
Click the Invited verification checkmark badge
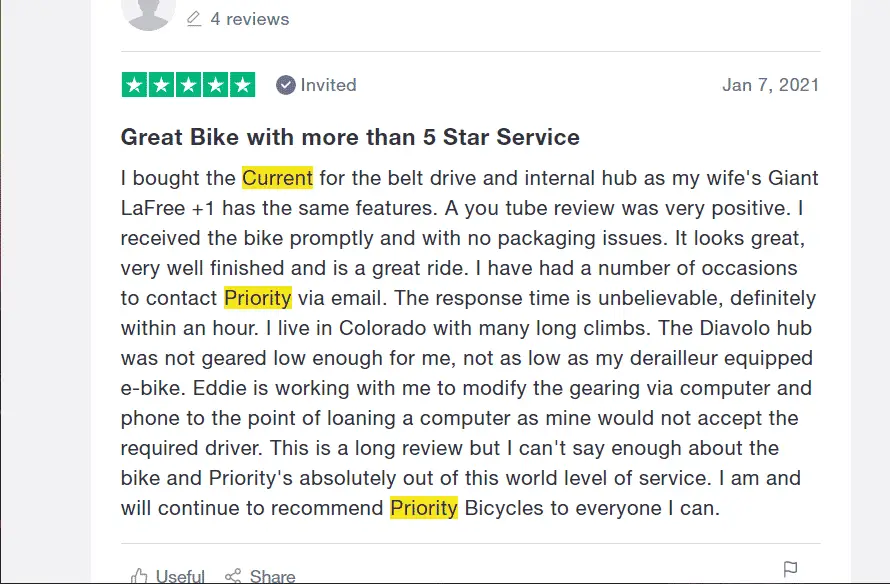coord(286,85)
